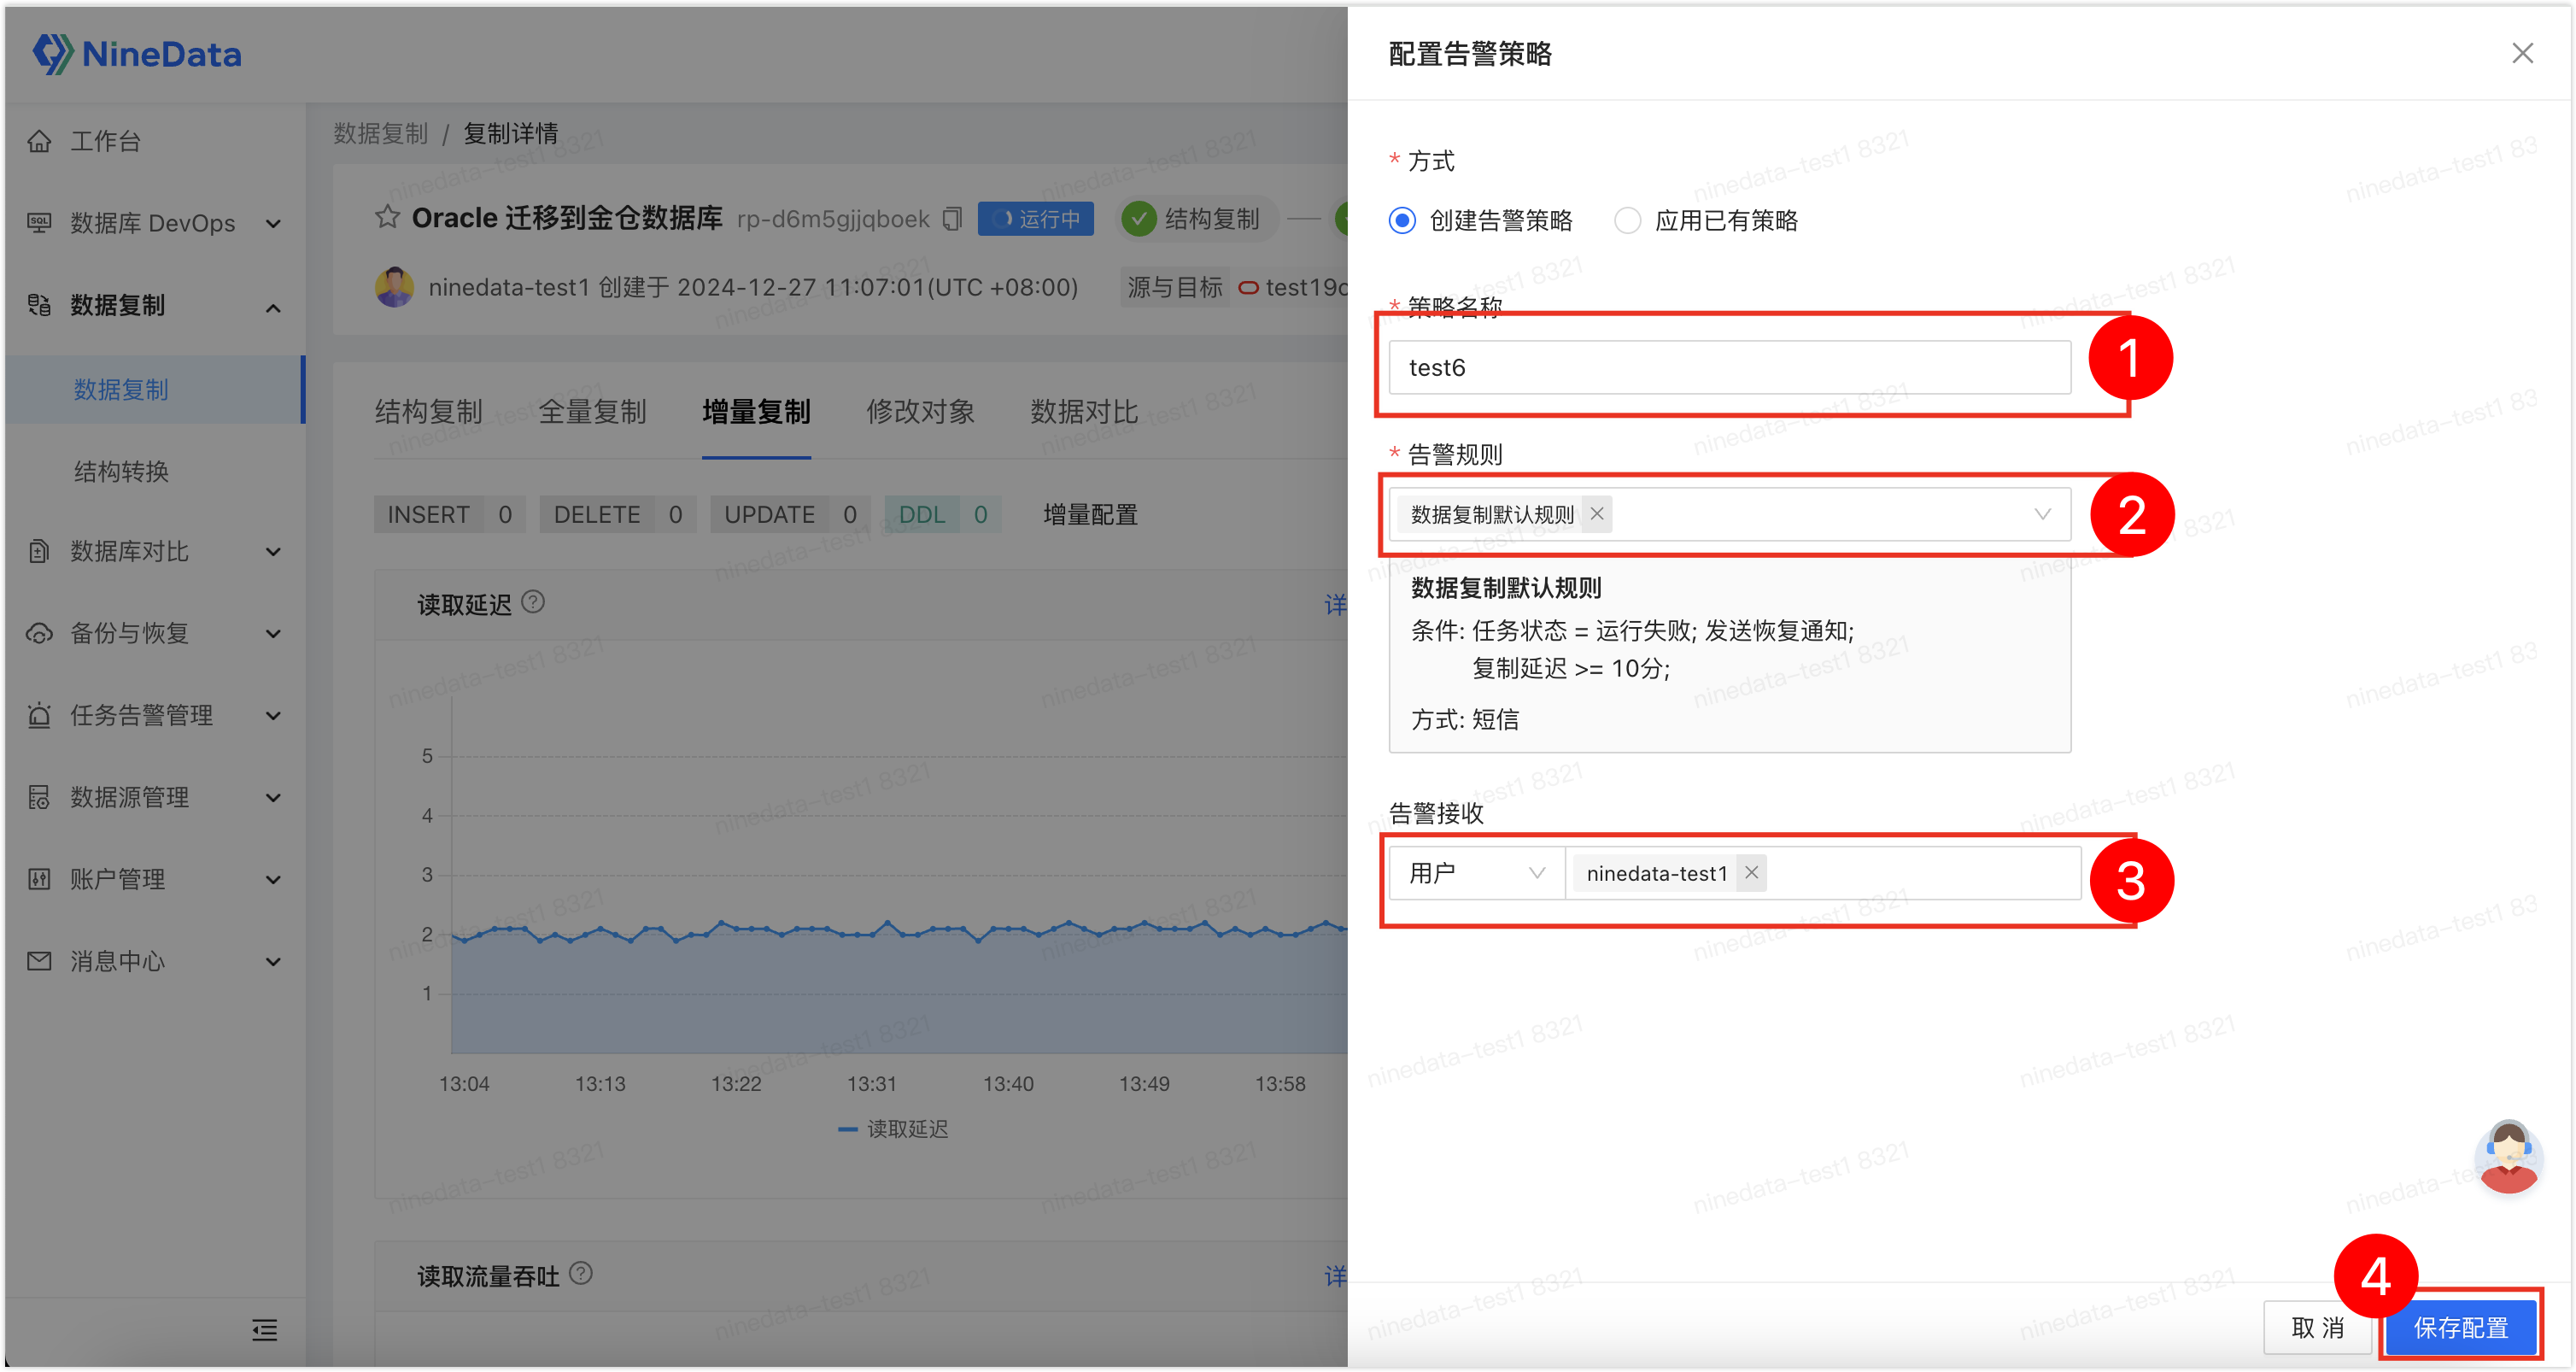
Task: Click the DDL 0 counter
Action: coord(942,514)
